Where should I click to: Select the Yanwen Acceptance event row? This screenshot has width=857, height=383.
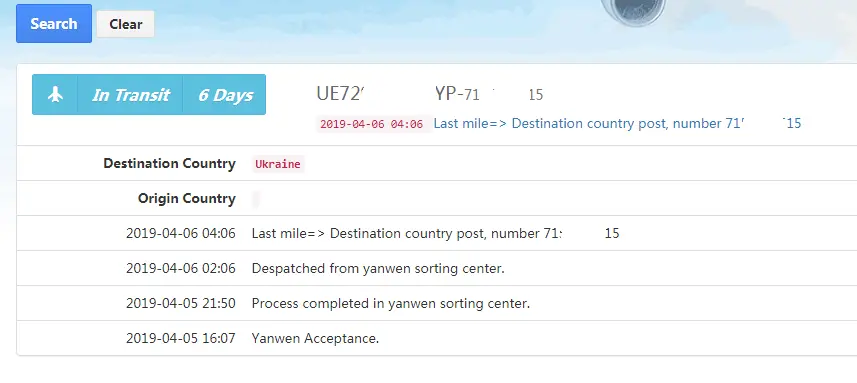(437, 338)
